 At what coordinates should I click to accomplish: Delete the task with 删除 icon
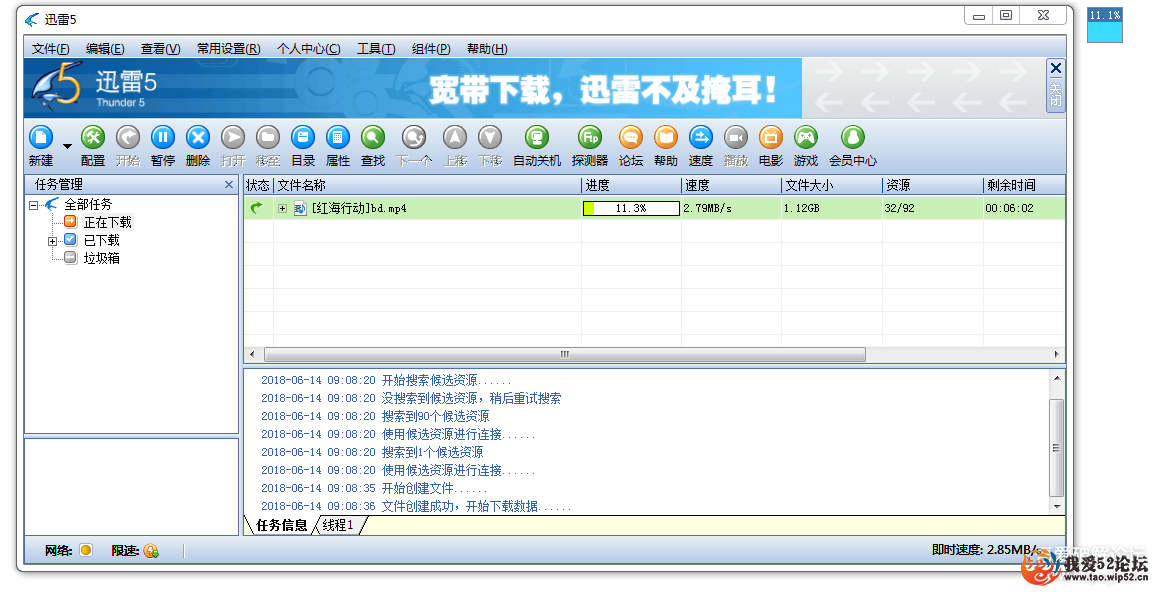(x=198, y=138)
